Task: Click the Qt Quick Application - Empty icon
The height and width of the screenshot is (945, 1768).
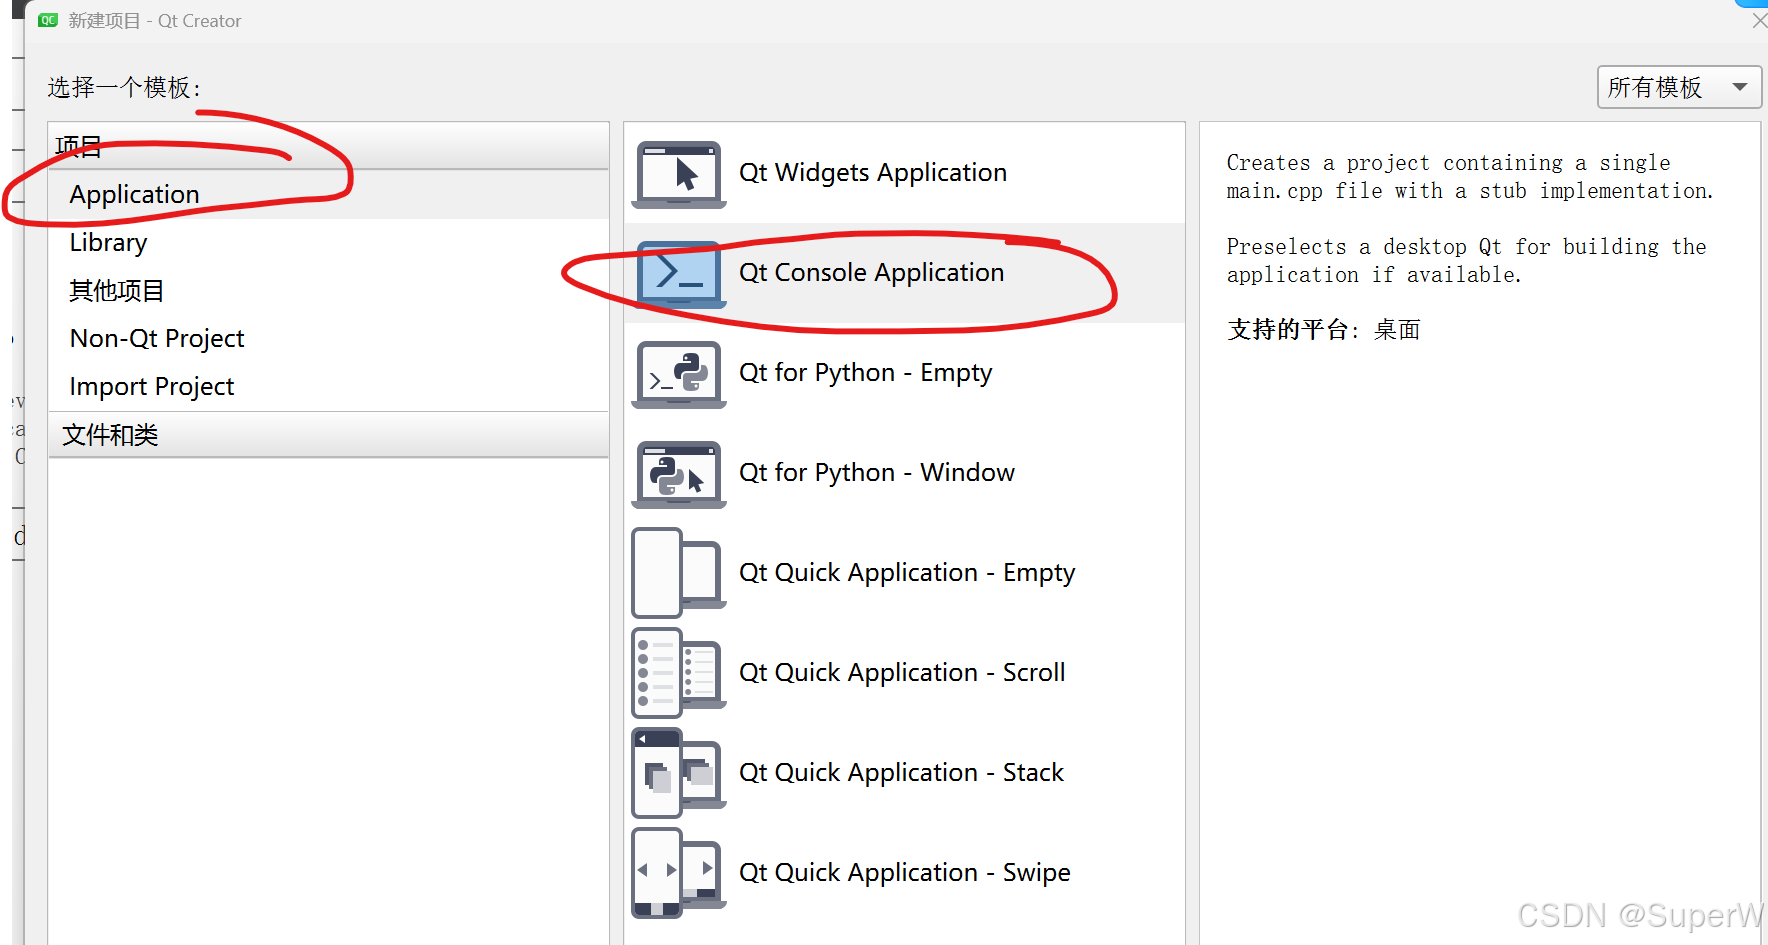Action: [x=679, y=573]
